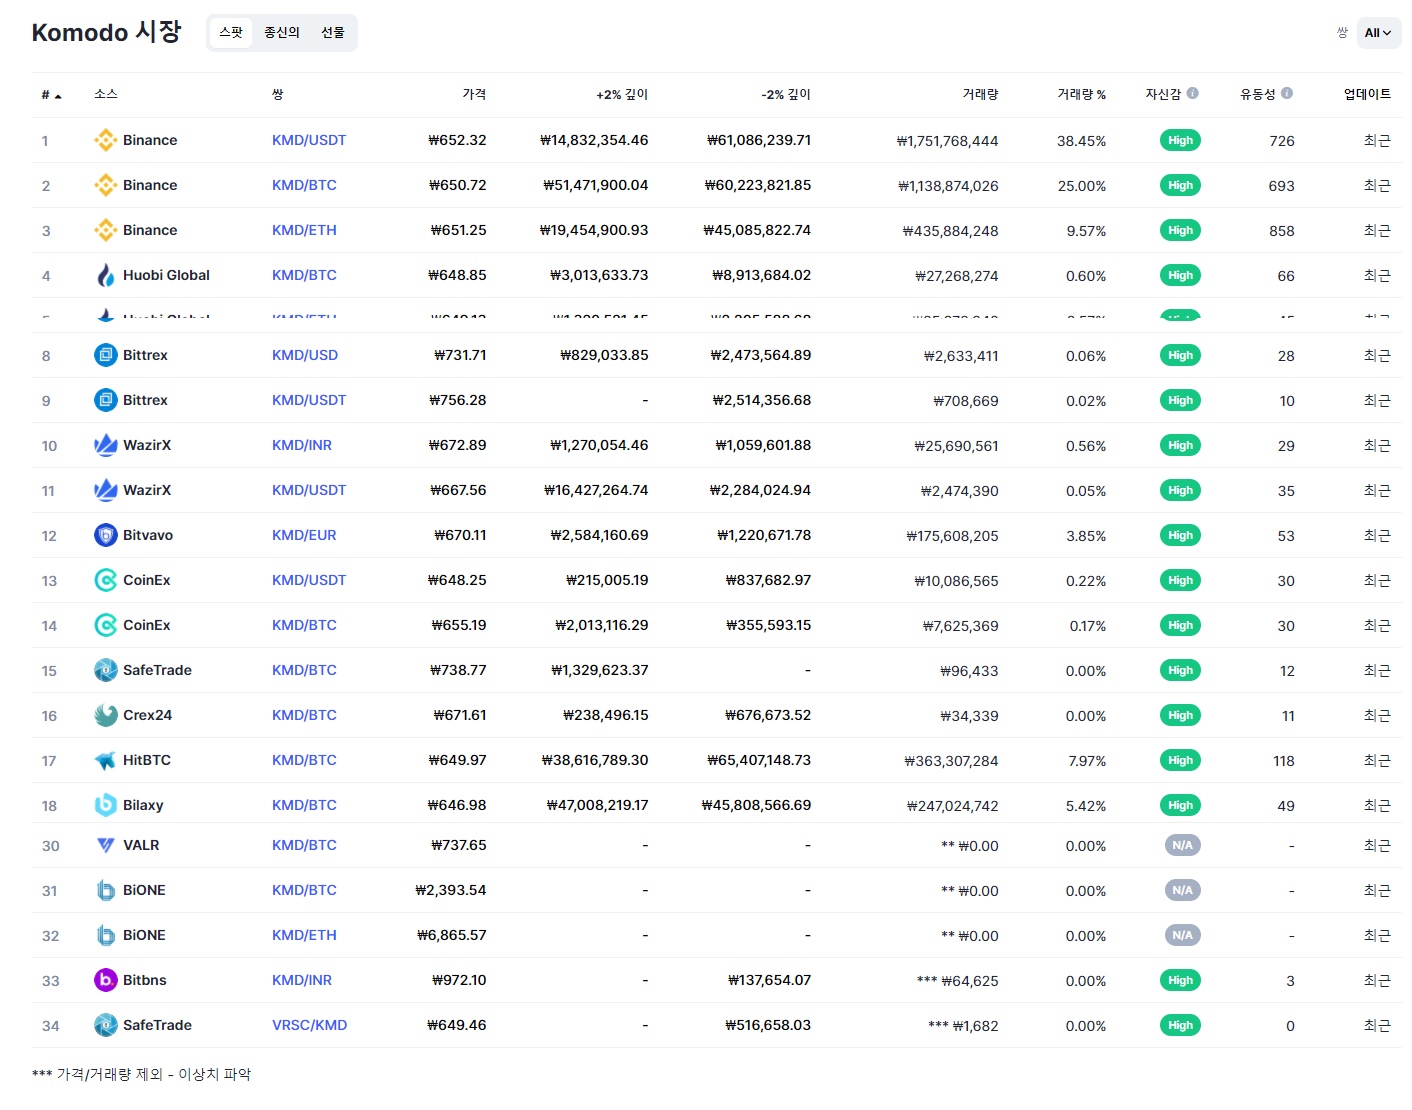The height and width of the screenshot is (1110, 1412).
Task: Open the SafeTrade VRSC/KMD pair link
Action: [x=310, y=1025]
